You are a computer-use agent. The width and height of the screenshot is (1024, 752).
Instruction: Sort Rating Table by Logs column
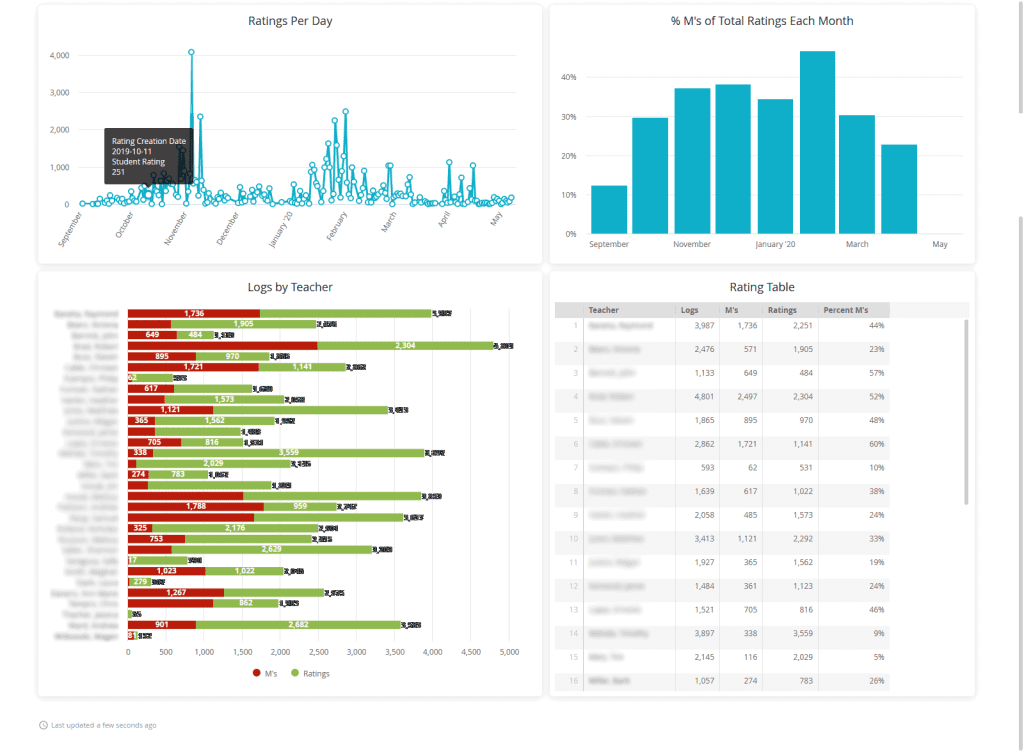[690, 310]
